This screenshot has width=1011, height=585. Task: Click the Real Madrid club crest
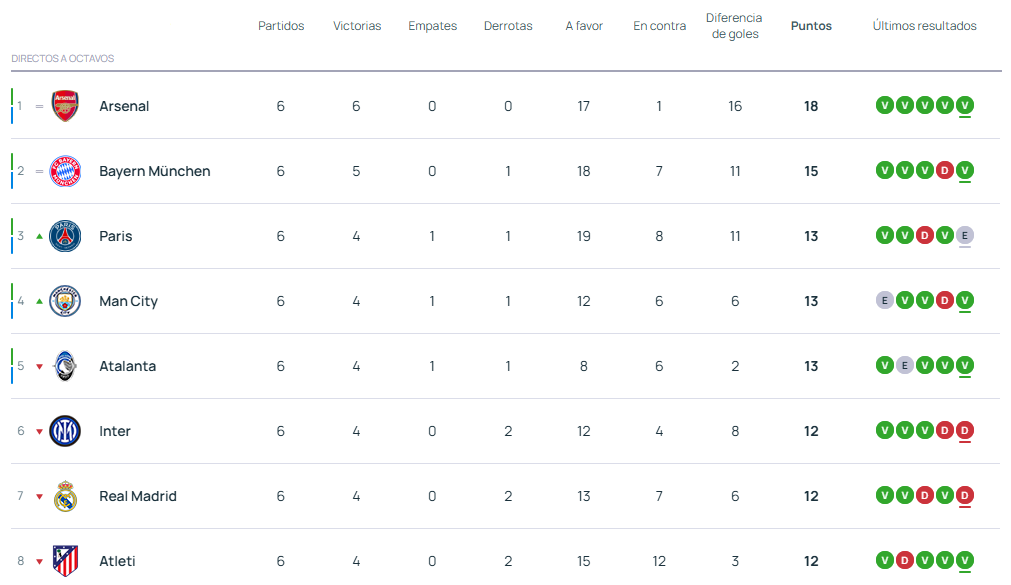(65, 496)
